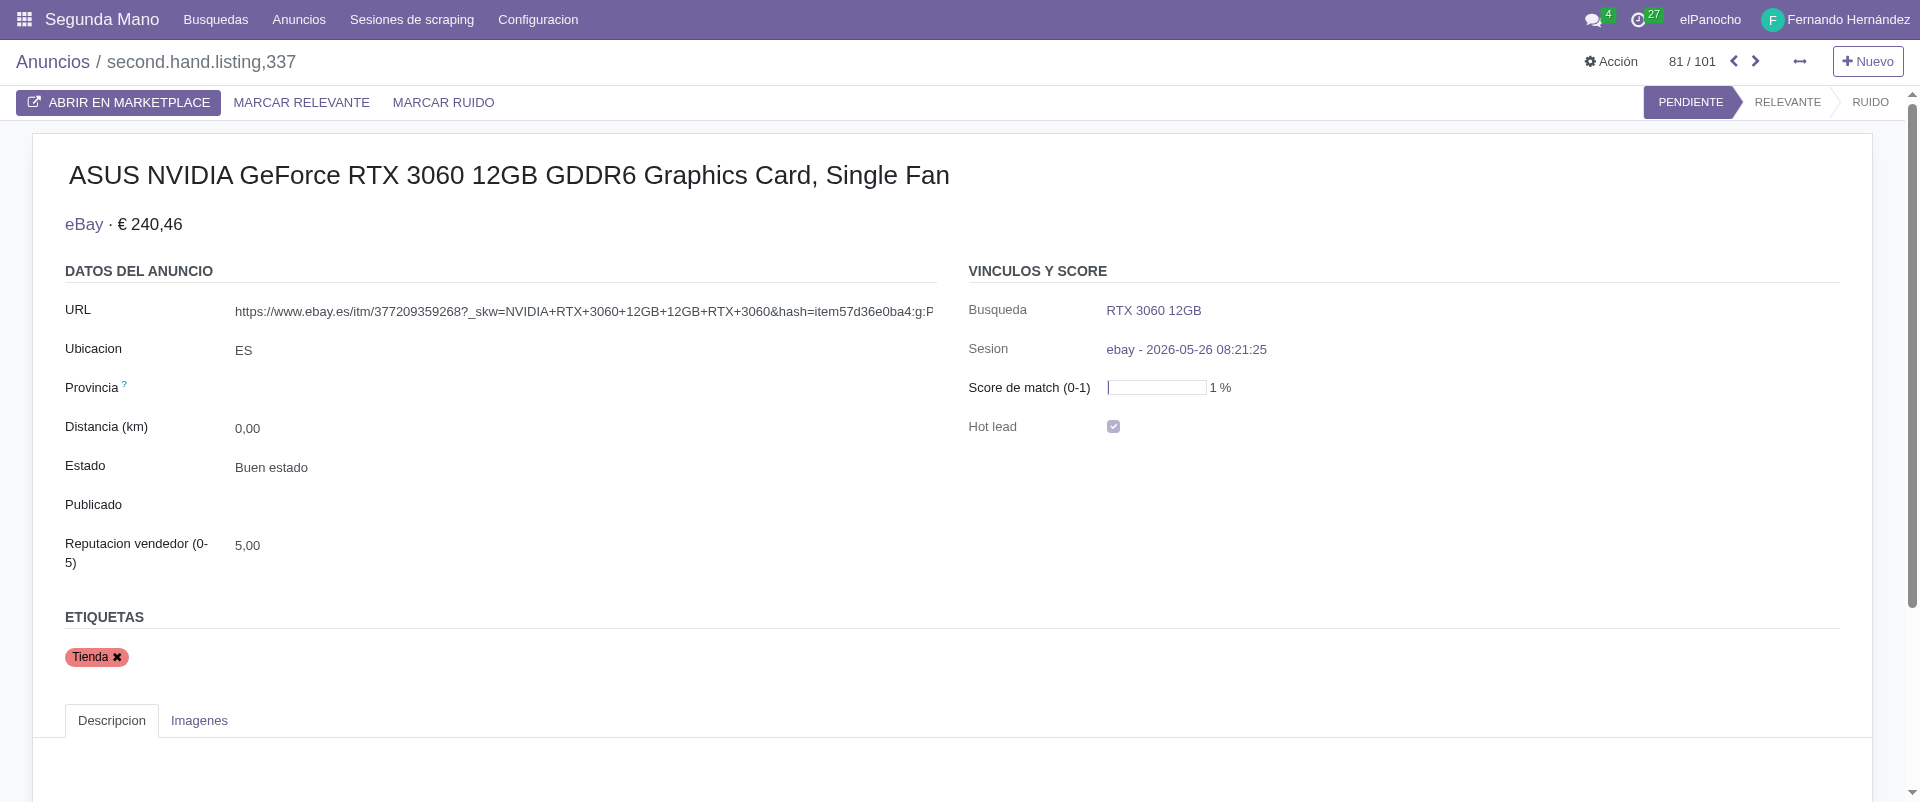Screen dimensions: 1920x802
Task: Toggle the Hot lead checkbox
Action: click(1113, 426)
